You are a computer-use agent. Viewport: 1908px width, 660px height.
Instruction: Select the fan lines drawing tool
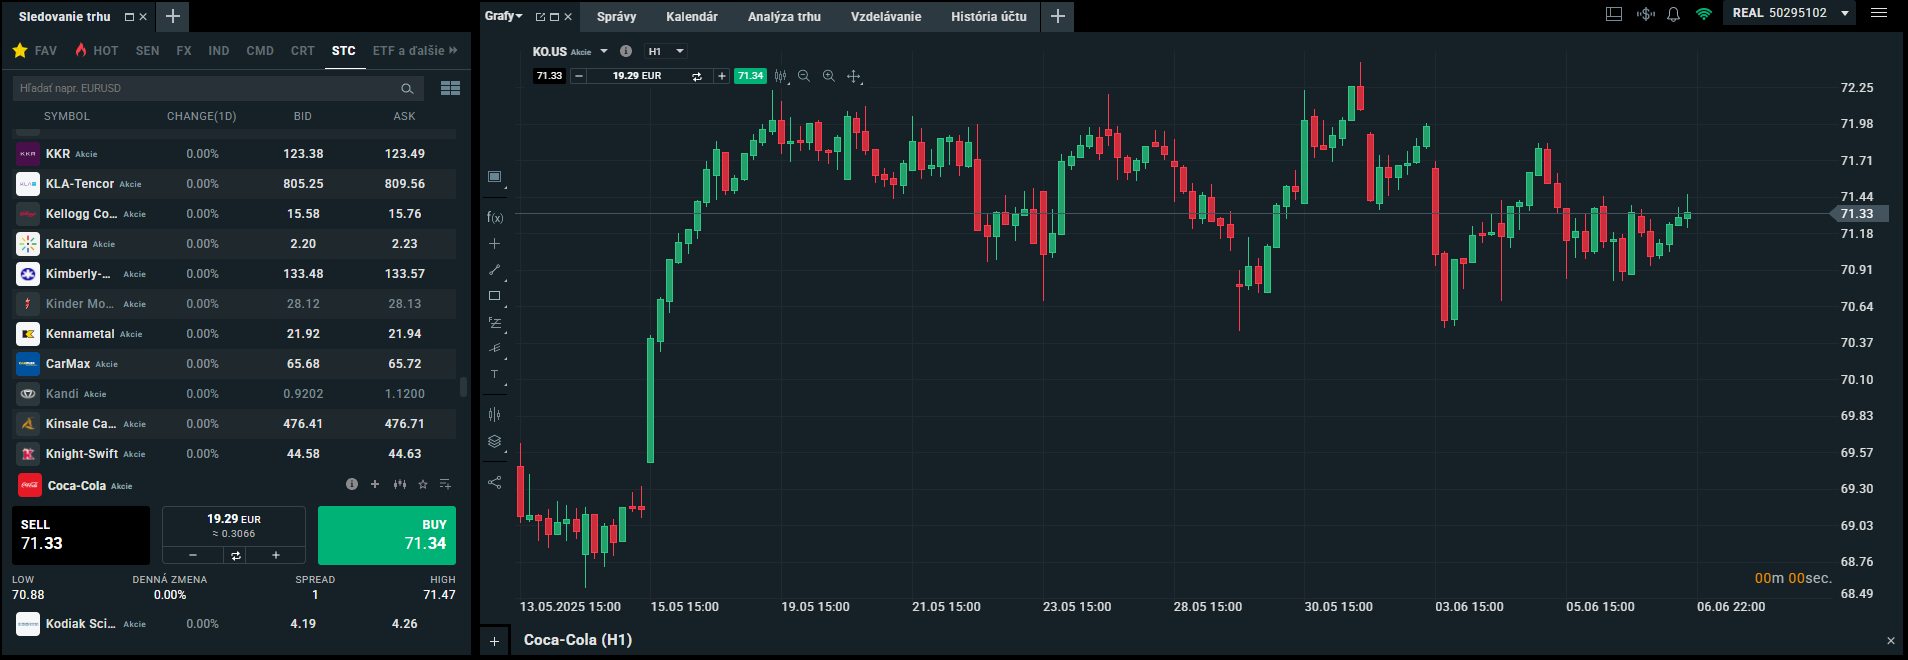point(494,349)
